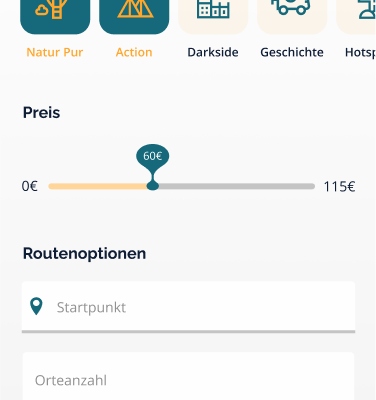Enable the Darkside category label

(213, 52)
